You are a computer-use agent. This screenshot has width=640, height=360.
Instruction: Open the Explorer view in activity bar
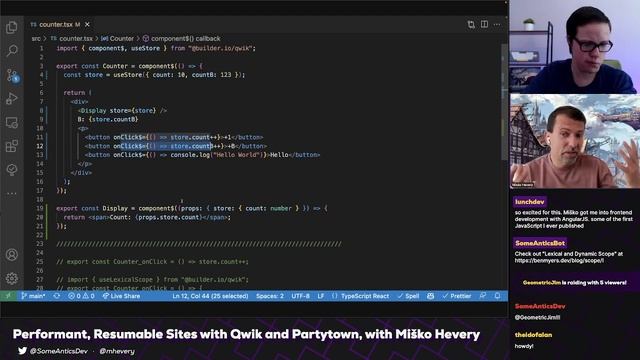pyautogui.click(x=12, y=27)
